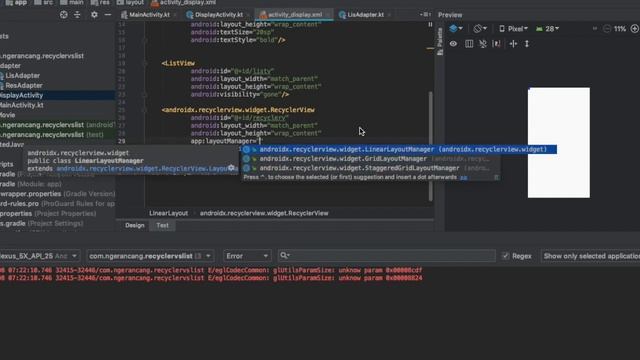Click the first glUtilsParamSize error log line
Screen dimensions: 640x360
[x=211, y=270]
